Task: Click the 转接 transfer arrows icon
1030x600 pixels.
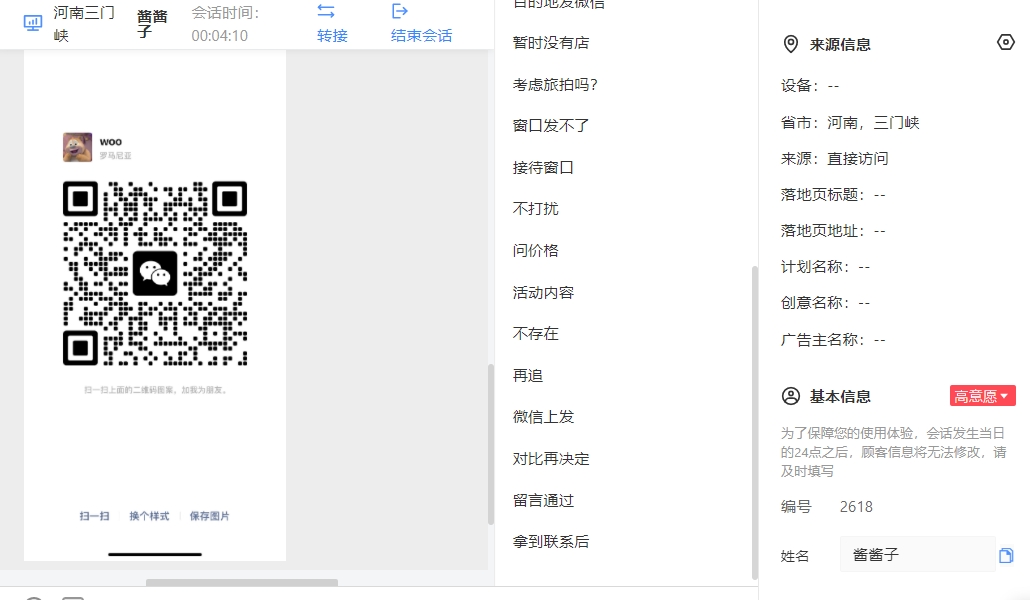Action: tap(326, 11)
